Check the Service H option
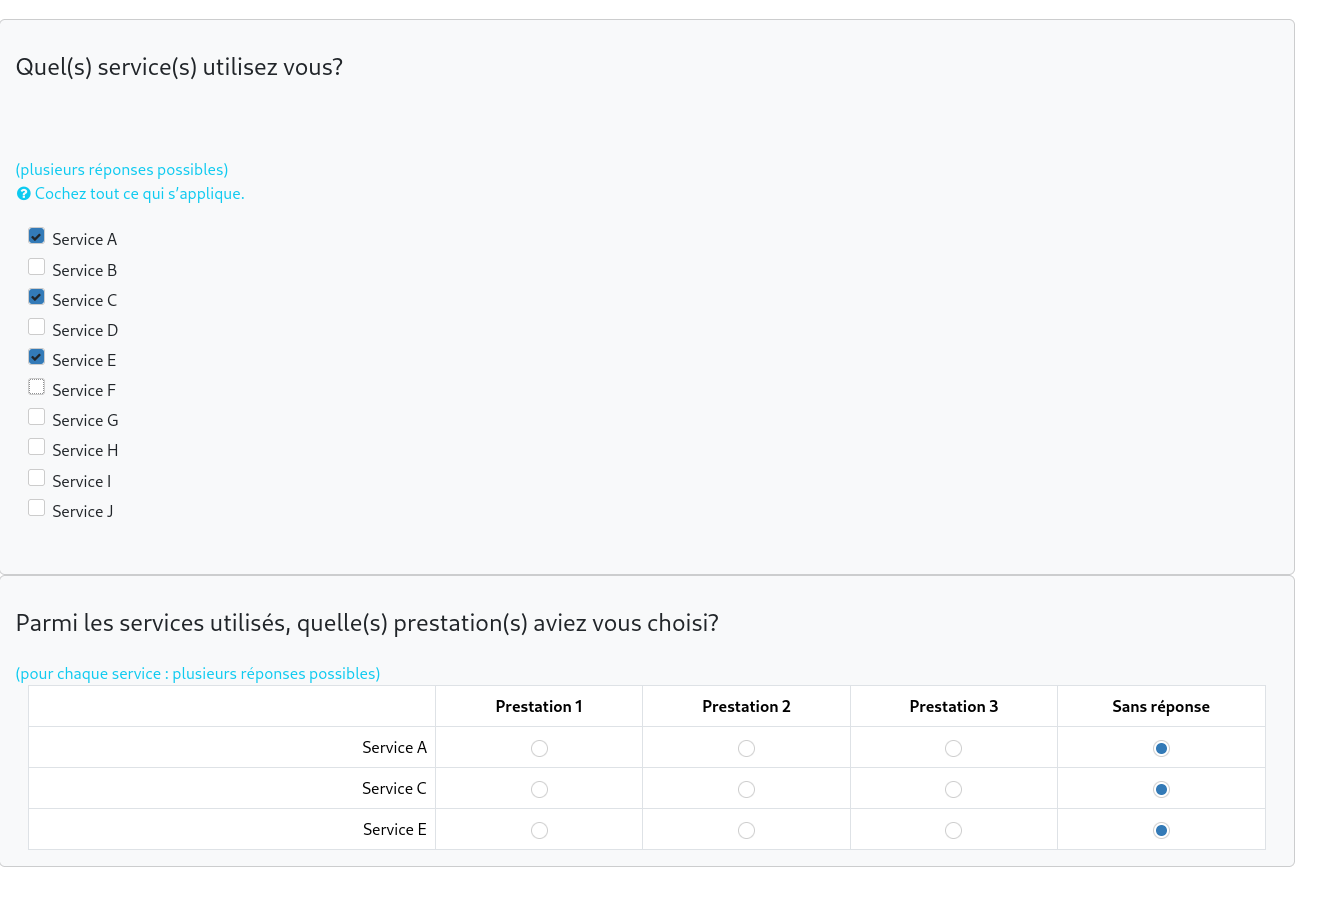1342x901 pixels. point(37,447)
